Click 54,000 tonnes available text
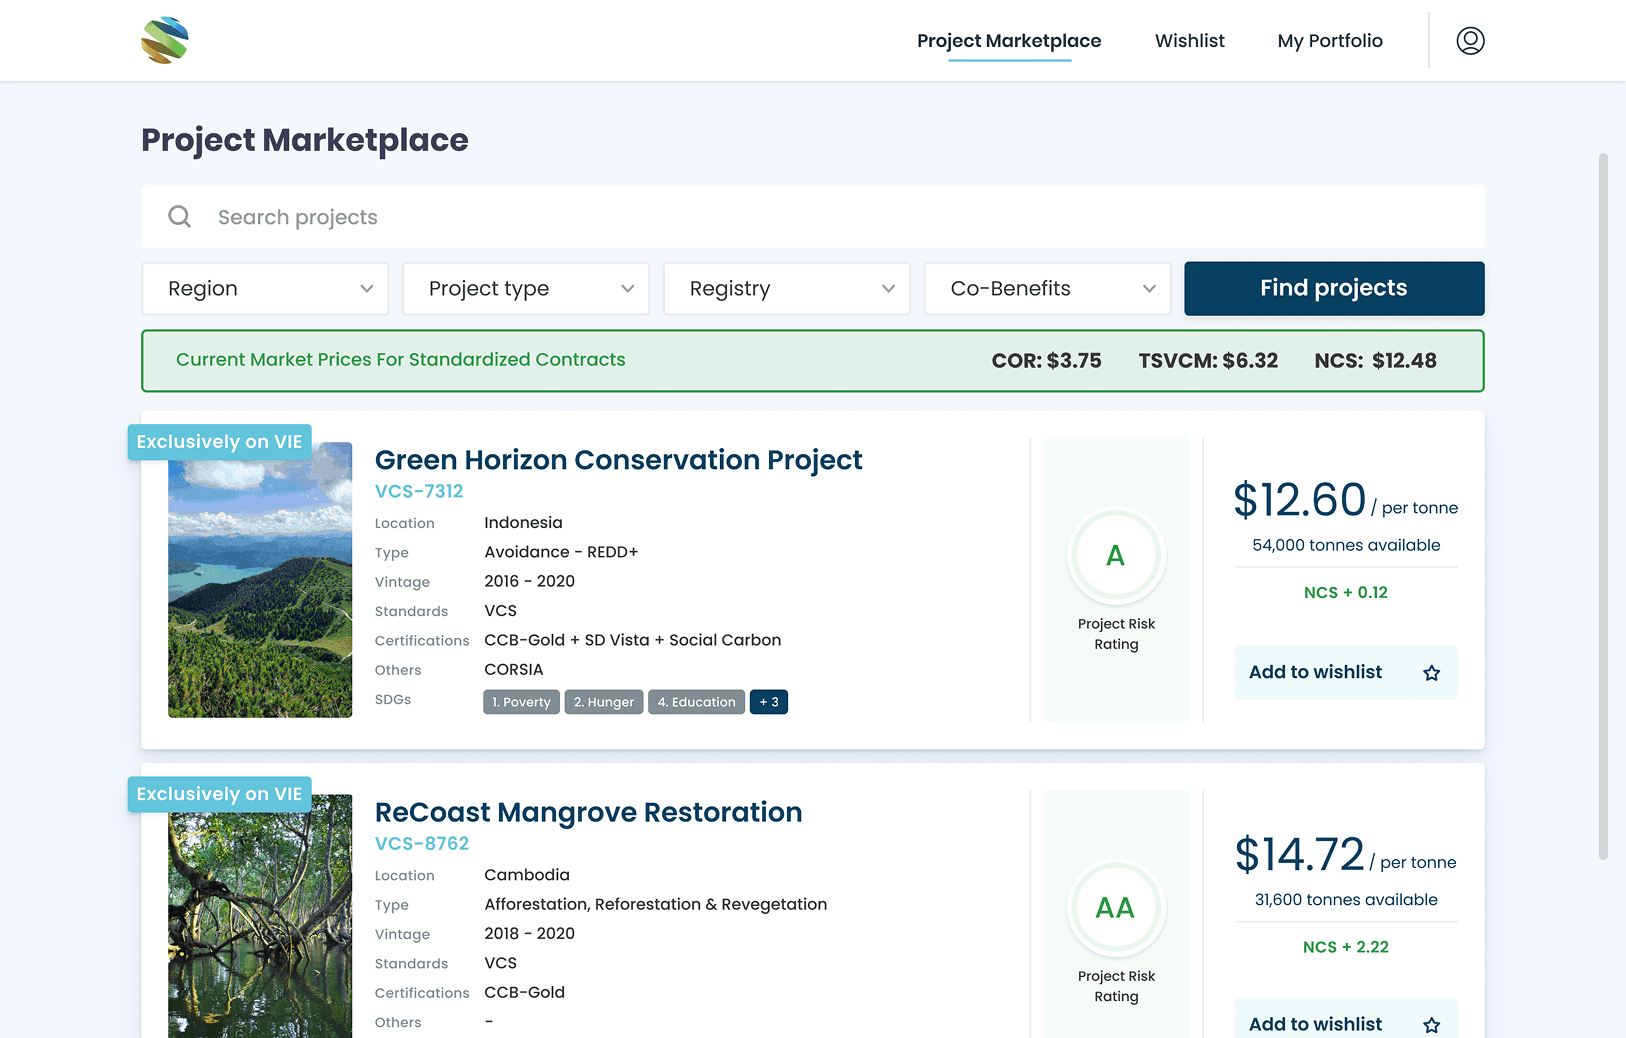This screenshot has width=1626, height=1038. tap(1346, 545)
